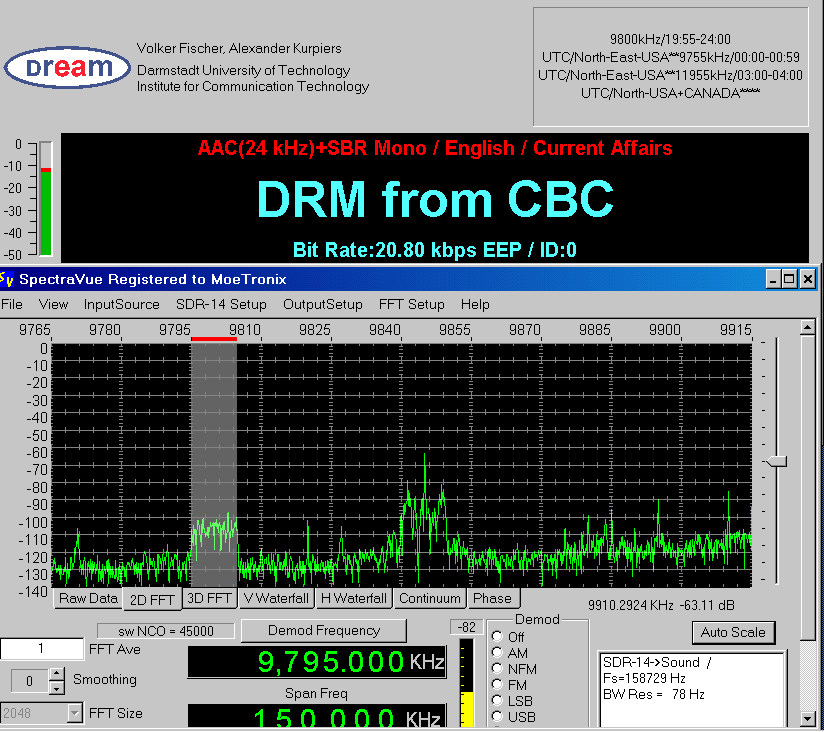The image size is (824, 732).
Task: Click the DRM from CBC station label
Action: (435, 199)
